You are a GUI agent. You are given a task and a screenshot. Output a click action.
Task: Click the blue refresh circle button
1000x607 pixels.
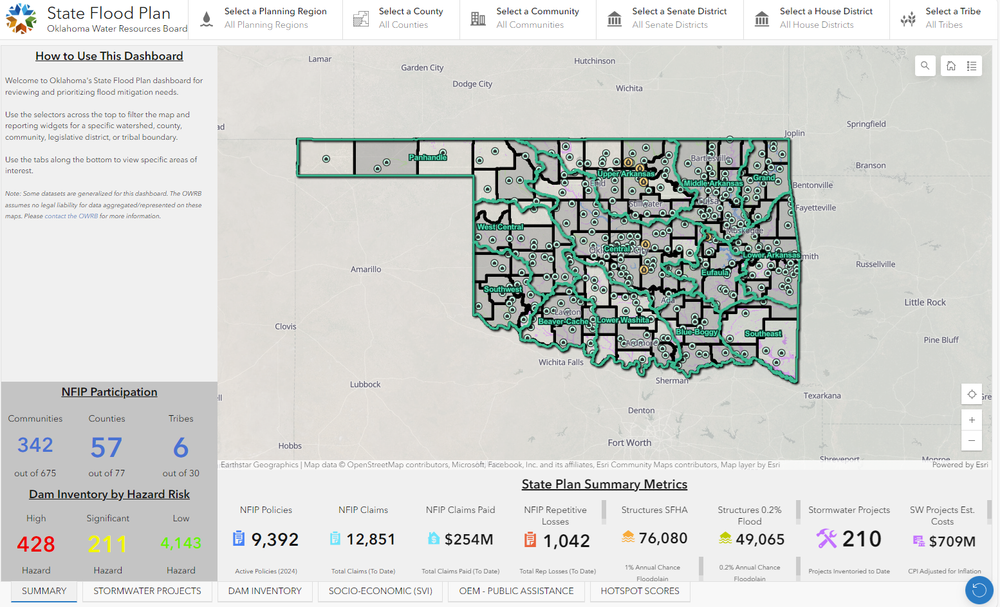(x=978, y=590)
